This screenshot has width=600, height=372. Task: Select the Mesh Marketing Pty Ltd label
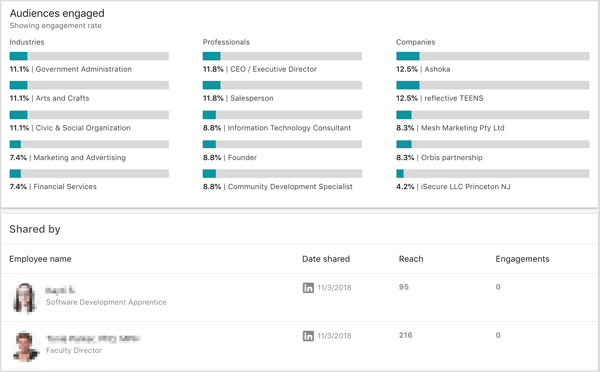[x=463, y=128]
